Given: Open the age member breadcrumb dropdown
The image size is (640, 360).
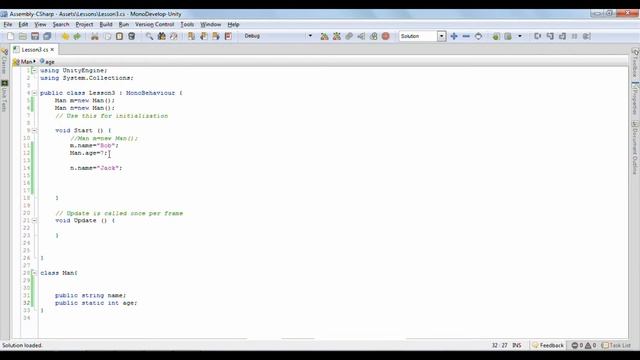Looking at the screenshot, I should pos(47,62).
